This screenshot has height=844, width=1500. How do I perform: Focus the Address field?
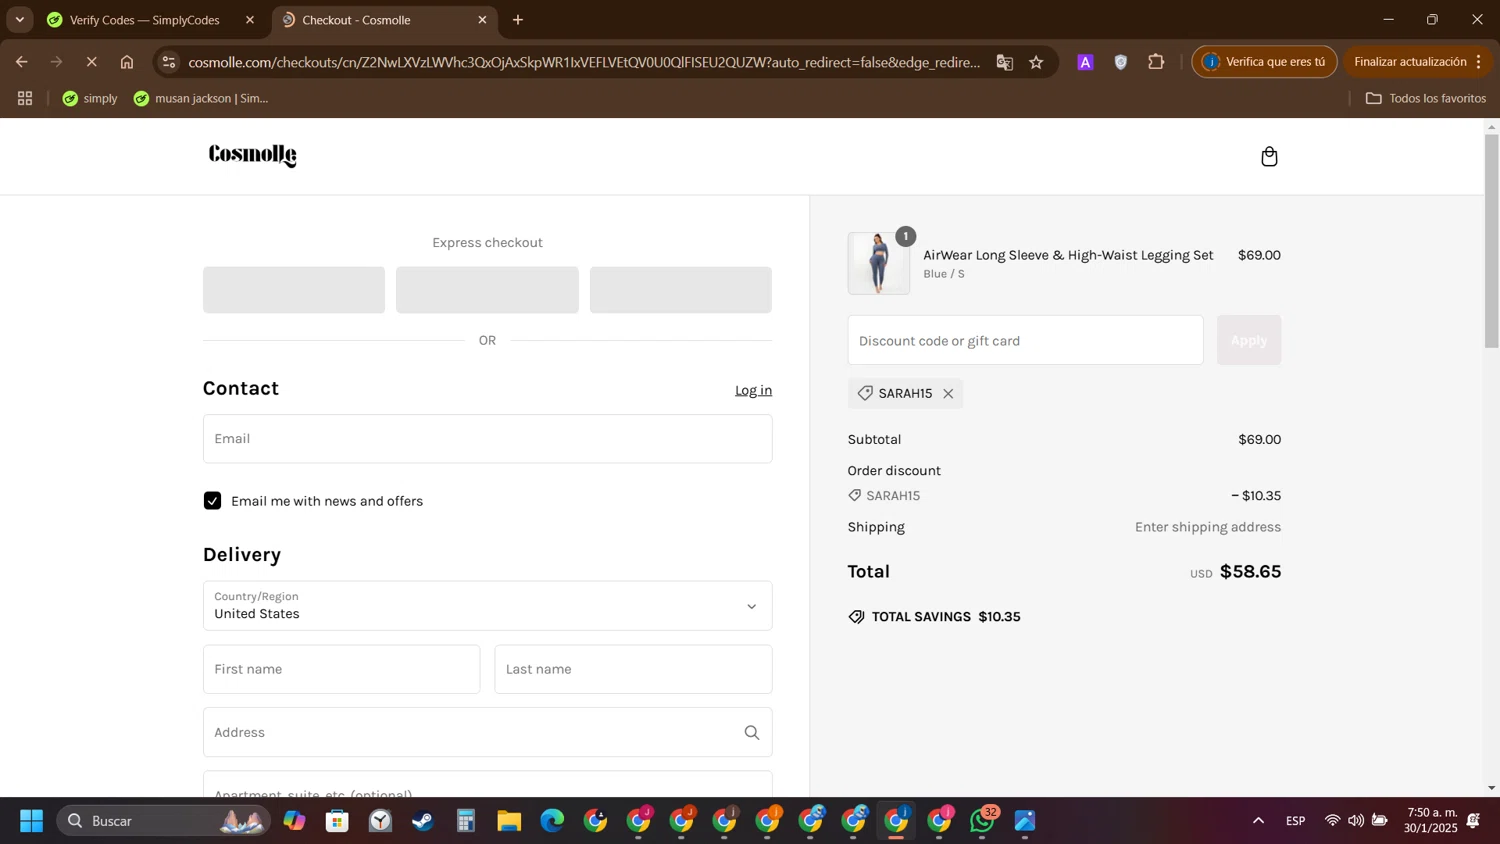pos(487,732)
